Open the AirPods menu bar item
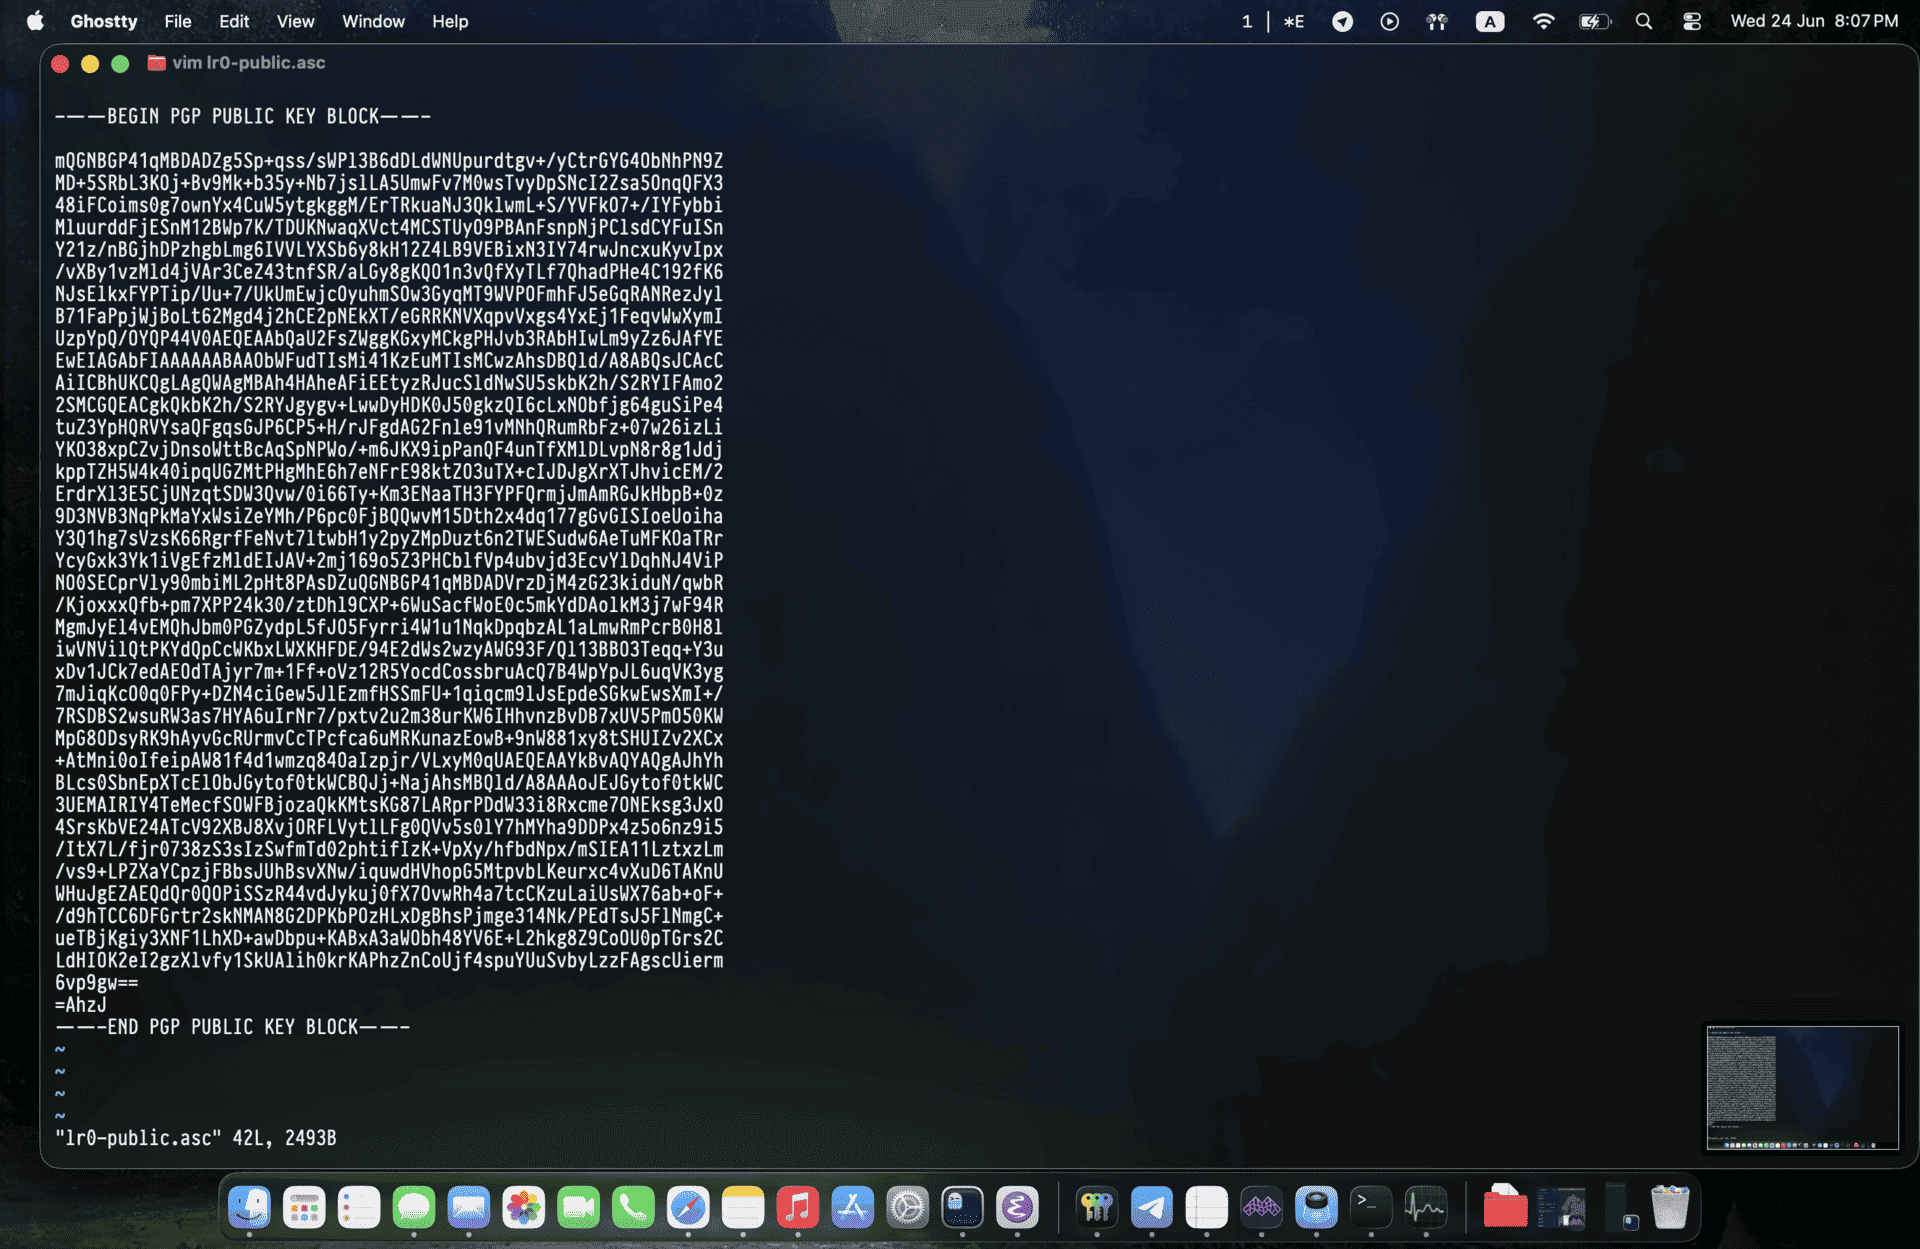Image resolution: width=1920 pixels, height=1249 pixels. click(x=1437, y=21)
